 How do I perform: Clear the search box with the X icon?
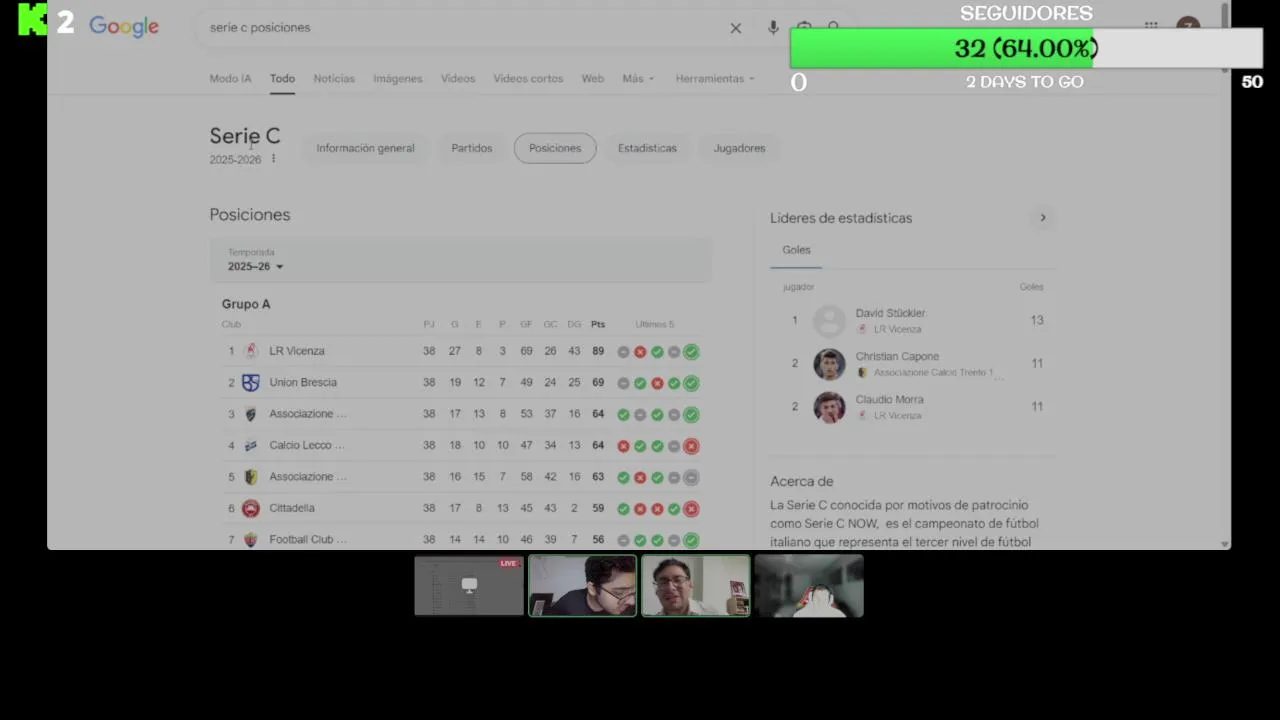[x=736, y=28]
